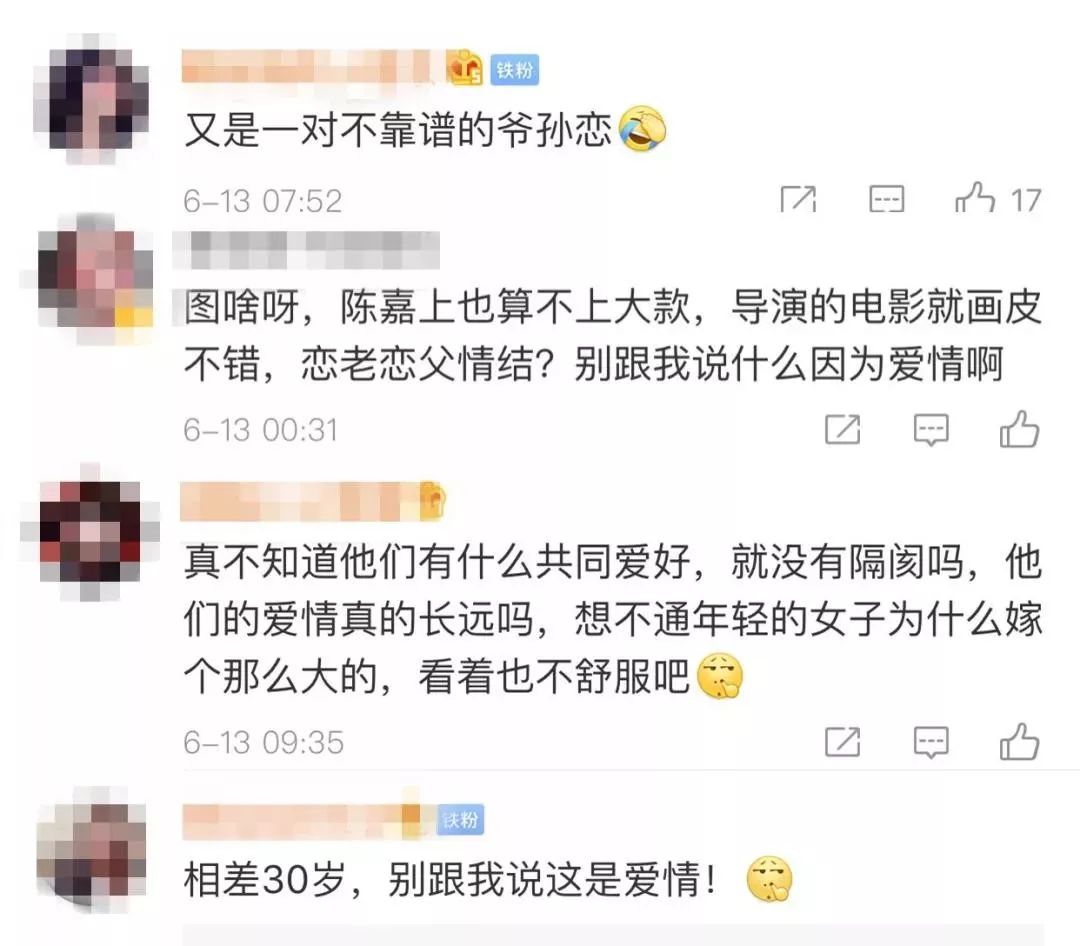Screen dimensions: 1080x946
Task: Click the 铁粉 badge on last comment
Action: (x=460, y=819)
